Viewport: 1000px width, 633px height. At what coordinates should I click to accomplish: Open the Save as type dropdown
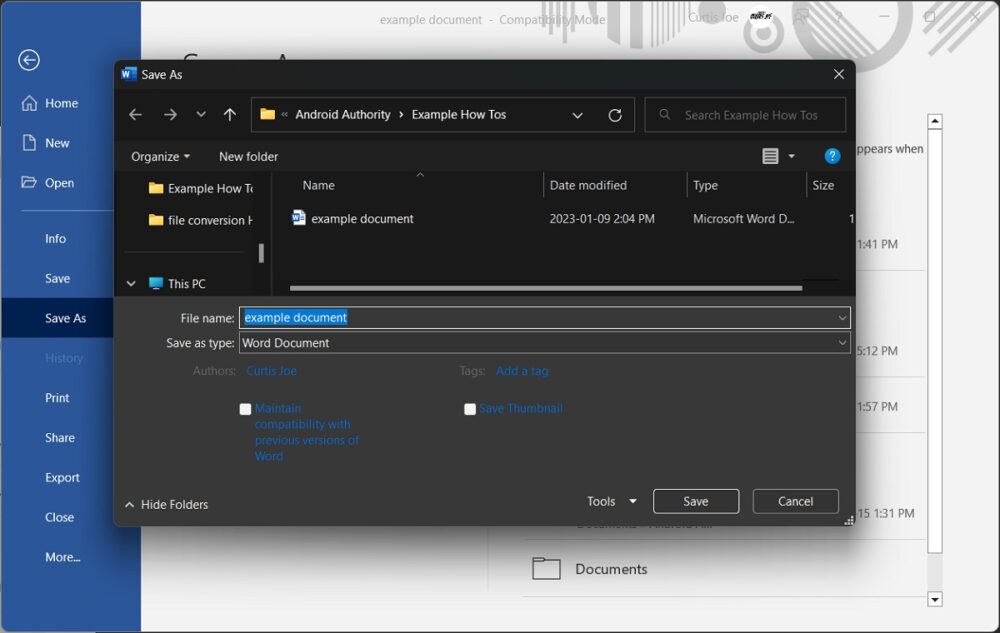coord(544,343)
